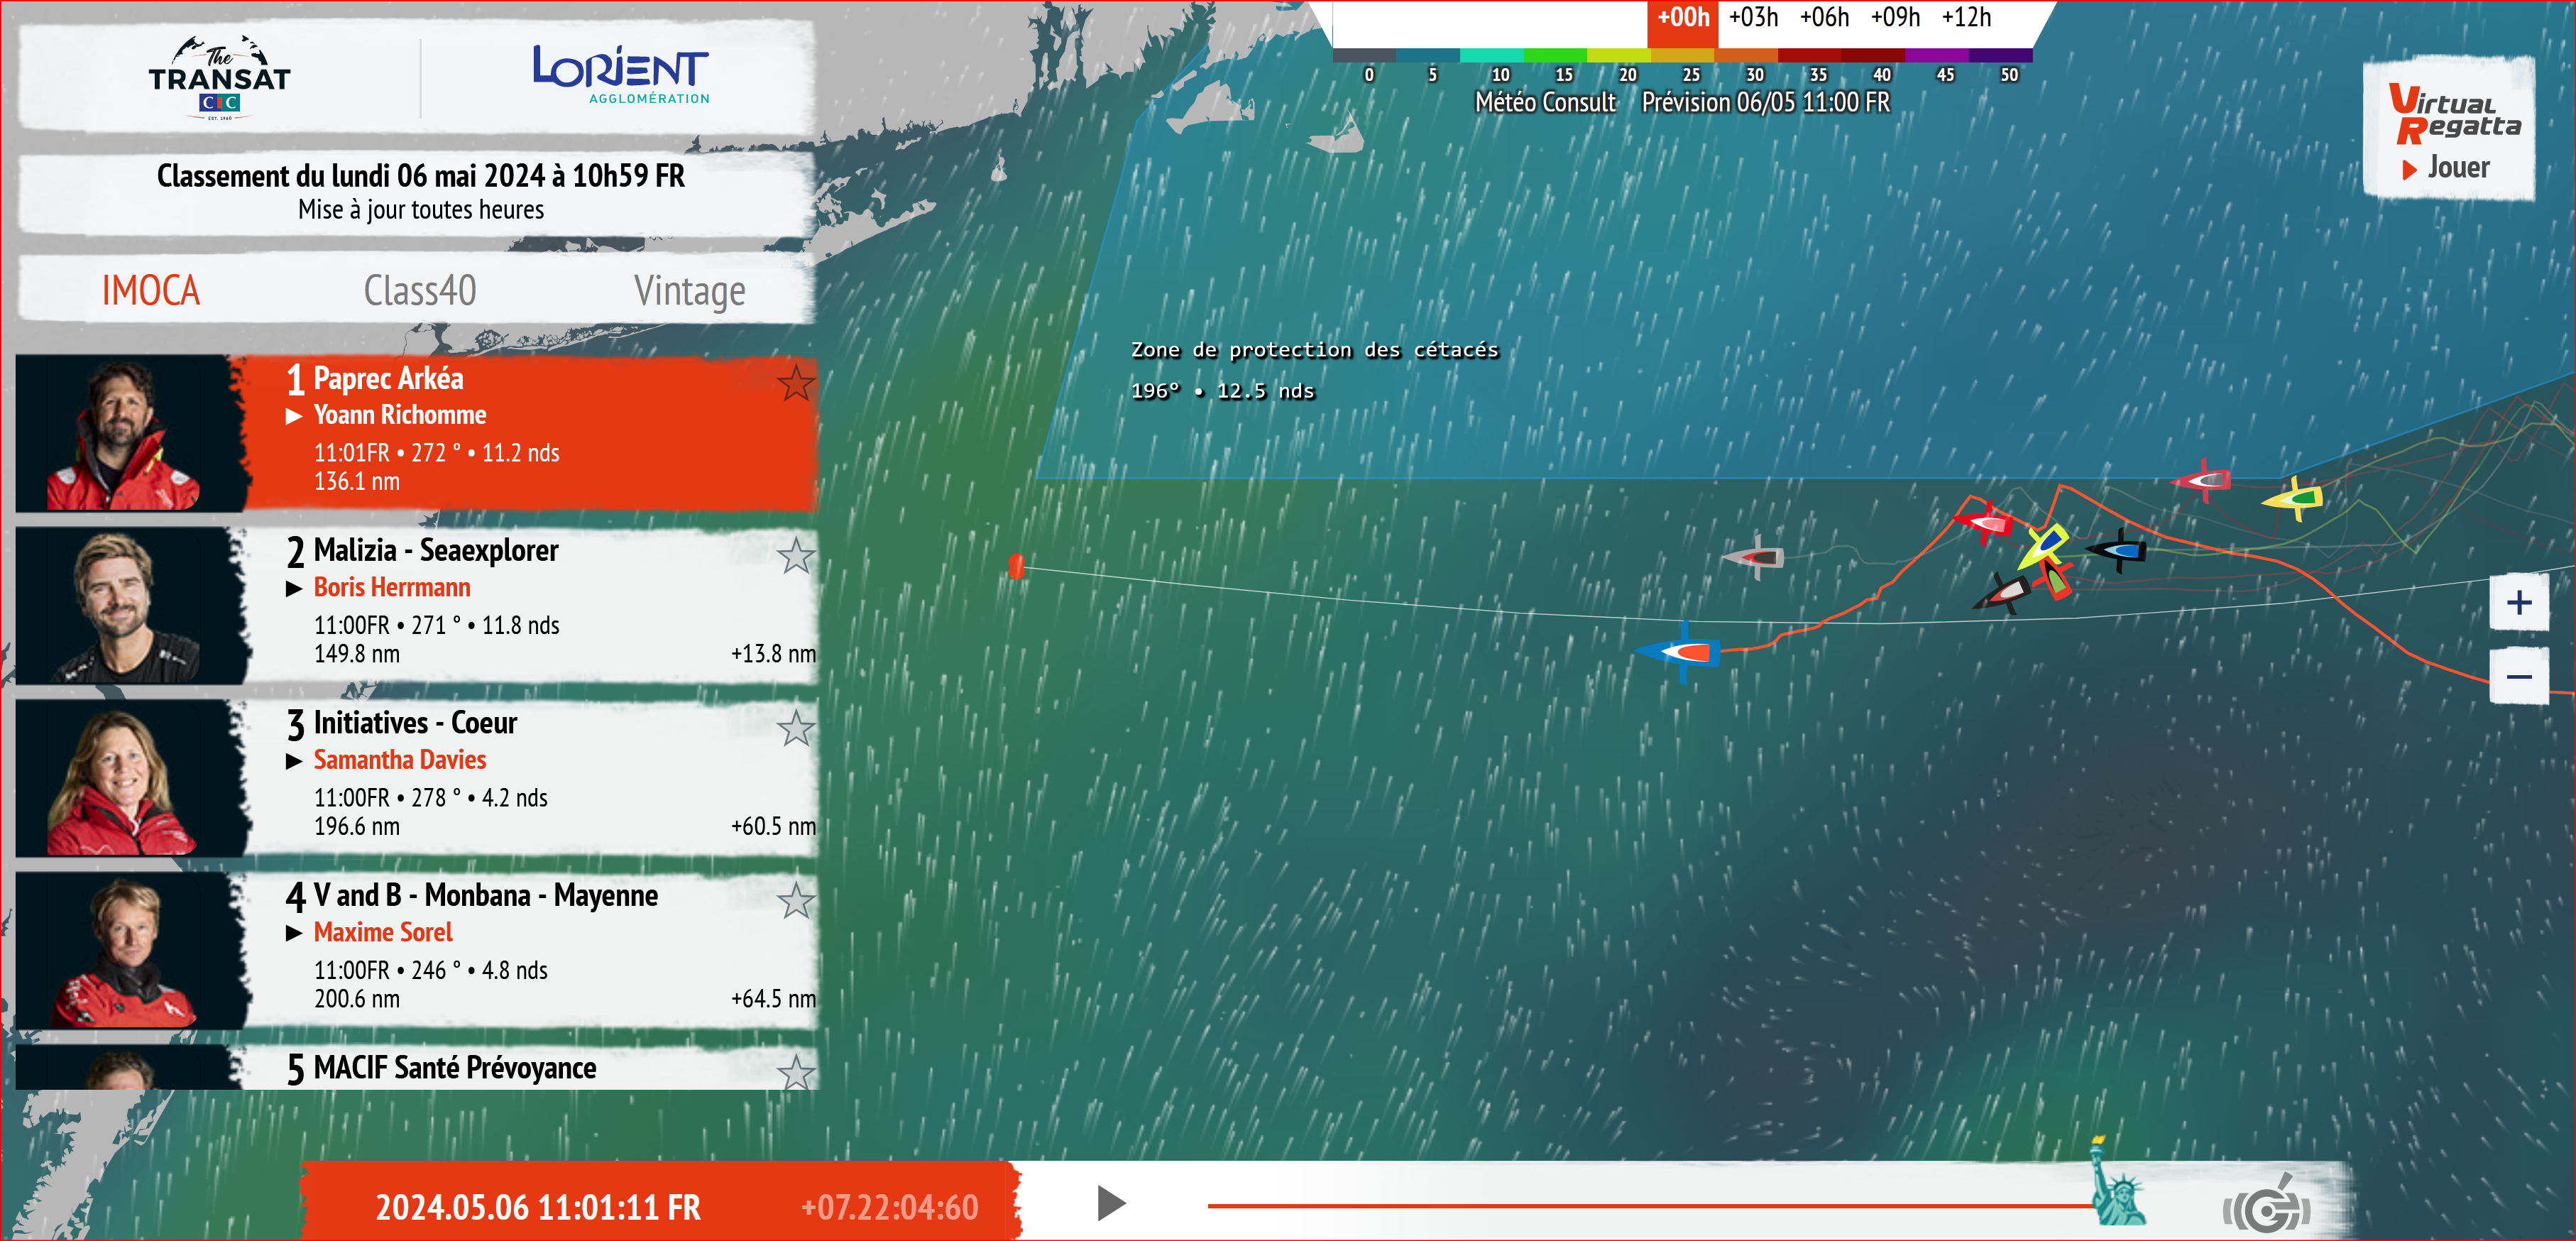Click the +60.5 nm gap value
The width and height of the screenshot is (2576, 1241).
click(x=773, y=827)
